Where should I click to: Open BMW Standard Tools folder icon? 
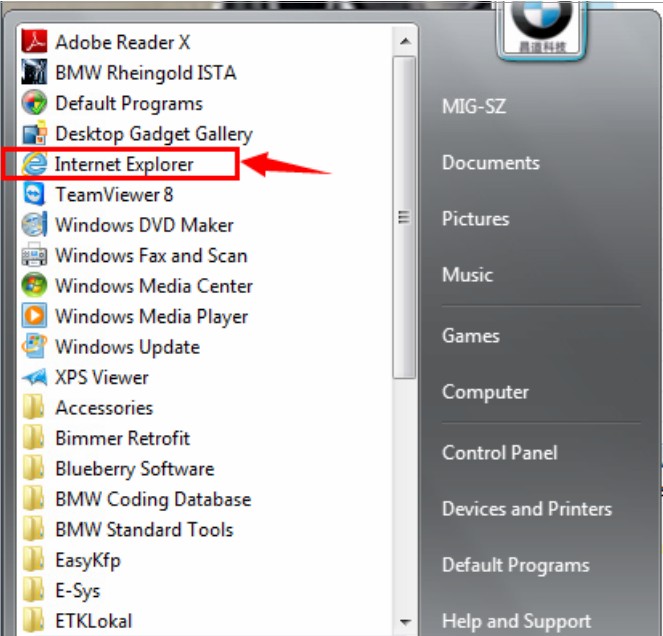coord(33,529)
